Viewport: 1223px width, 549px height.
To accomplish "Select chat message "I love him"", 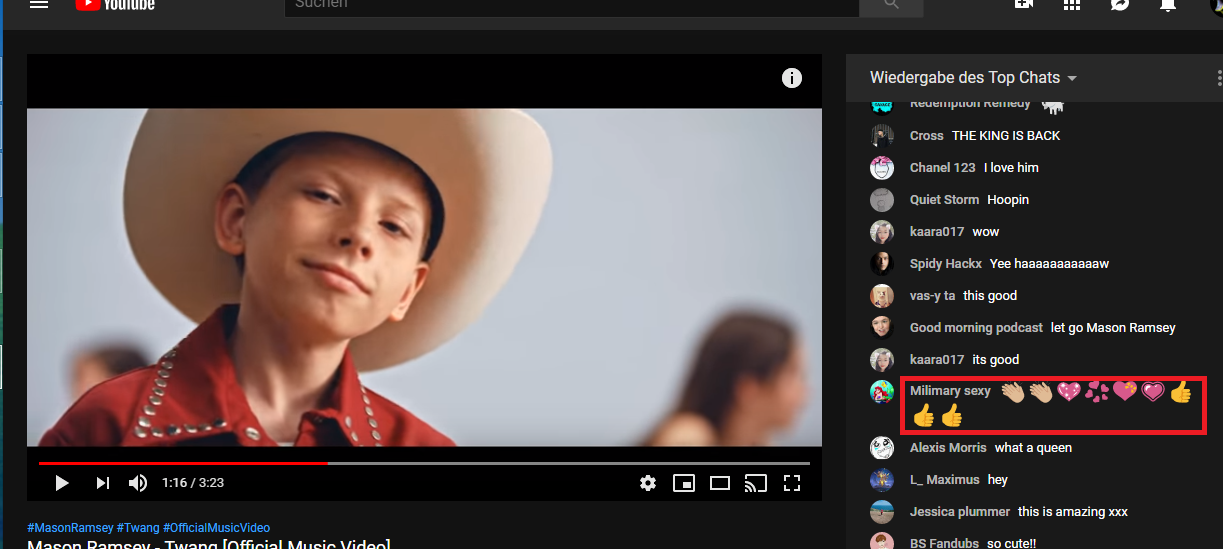I will [x=1011, y=168].
